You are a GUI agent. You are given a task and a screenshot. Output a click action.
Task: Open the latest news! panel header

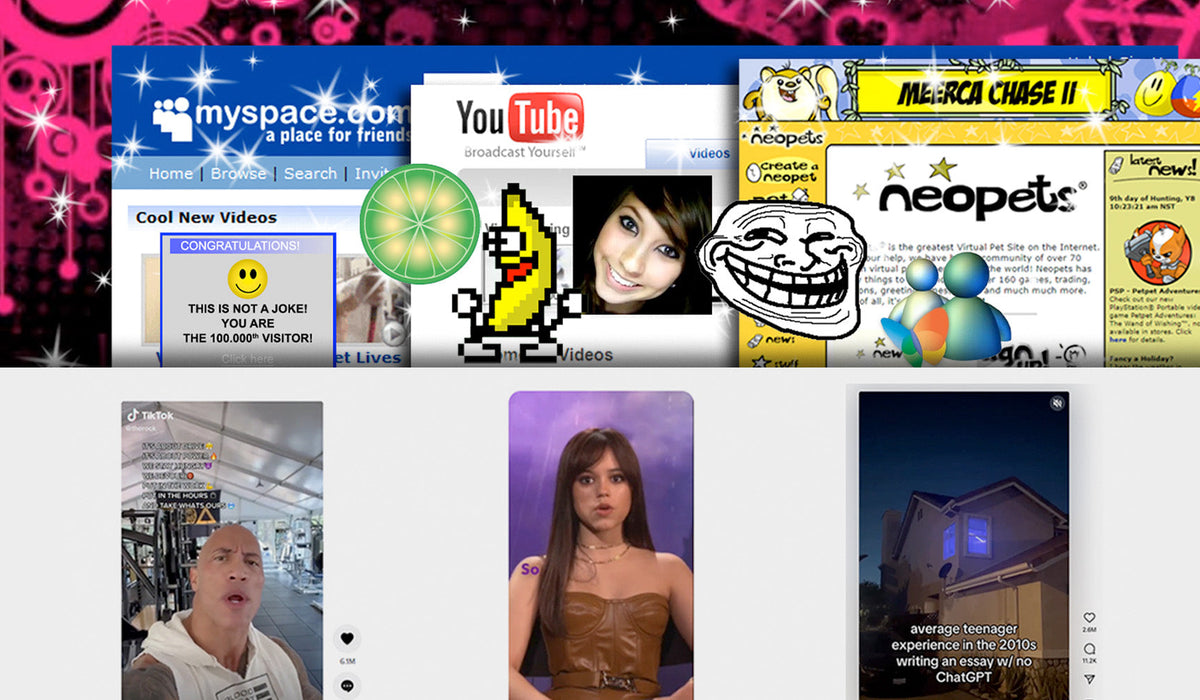coord(1152,166)
